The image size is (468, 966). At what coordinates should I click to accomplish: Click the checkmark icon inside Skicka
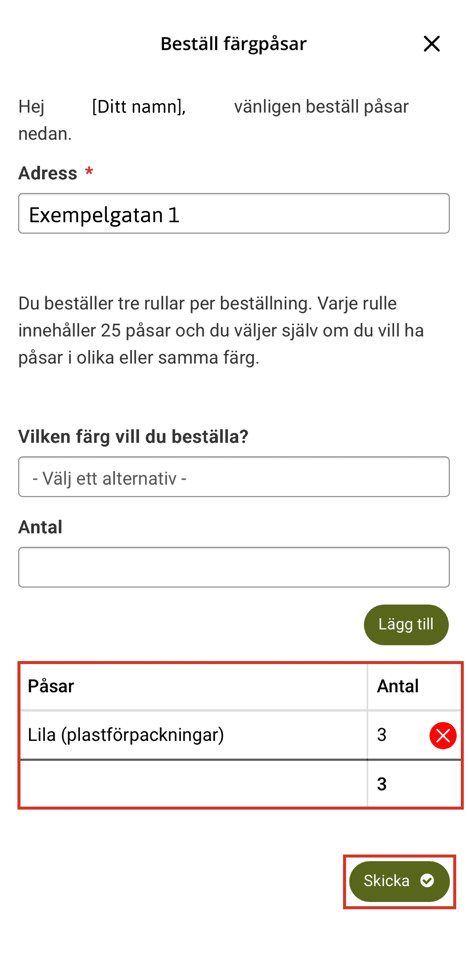click(427, 881)
